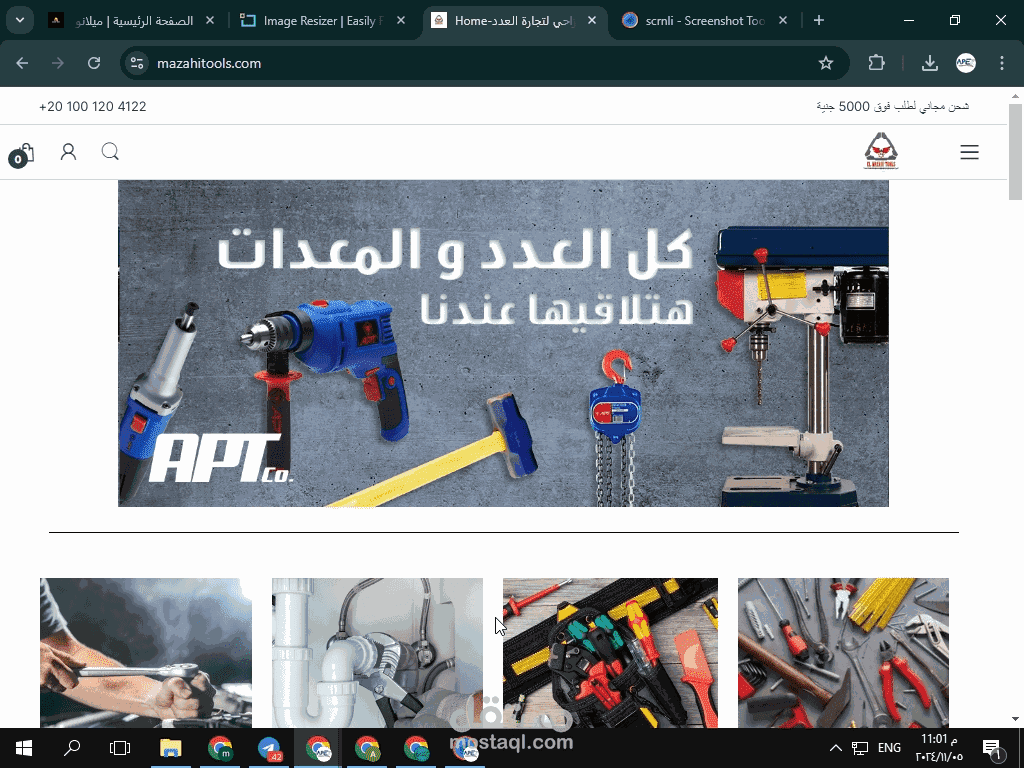This screenshot has width=1024, height=768.
Task: Open the browser downloads icon
Action: click(929, 63)
